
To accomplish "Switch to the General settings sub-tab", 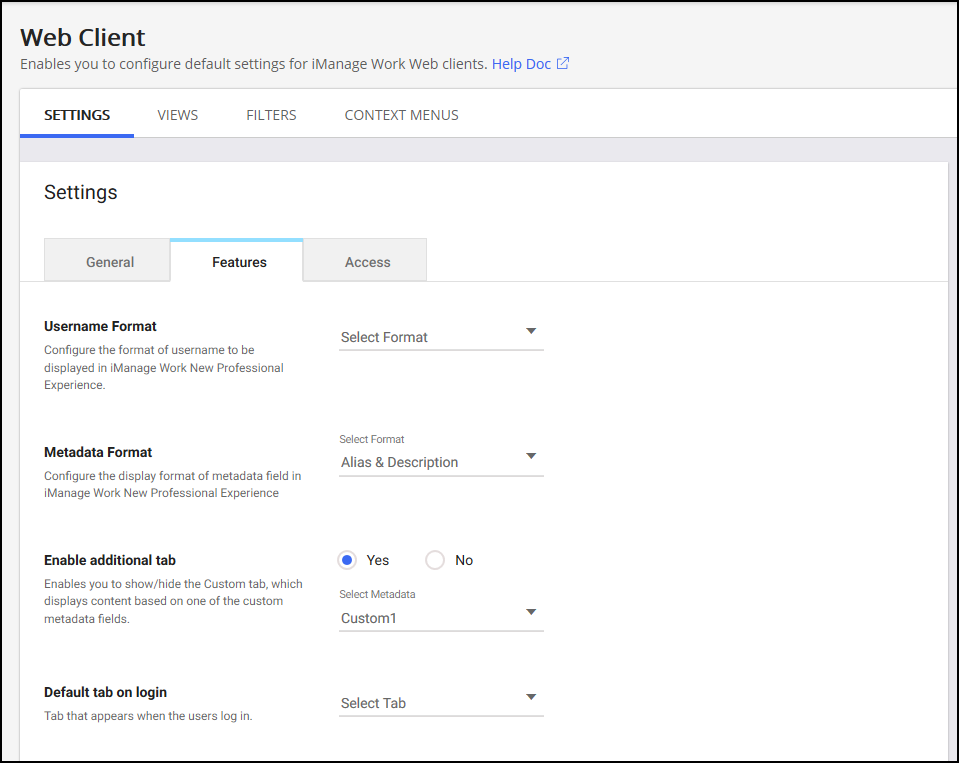I will 110,262.
